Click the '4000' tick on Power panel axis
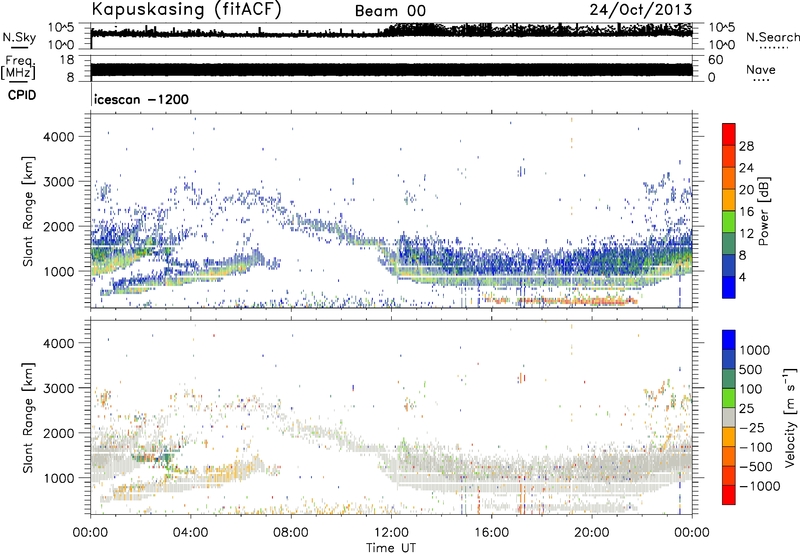Image resolution: width=800 pixels, height=554 pixels. coord(58,137)
